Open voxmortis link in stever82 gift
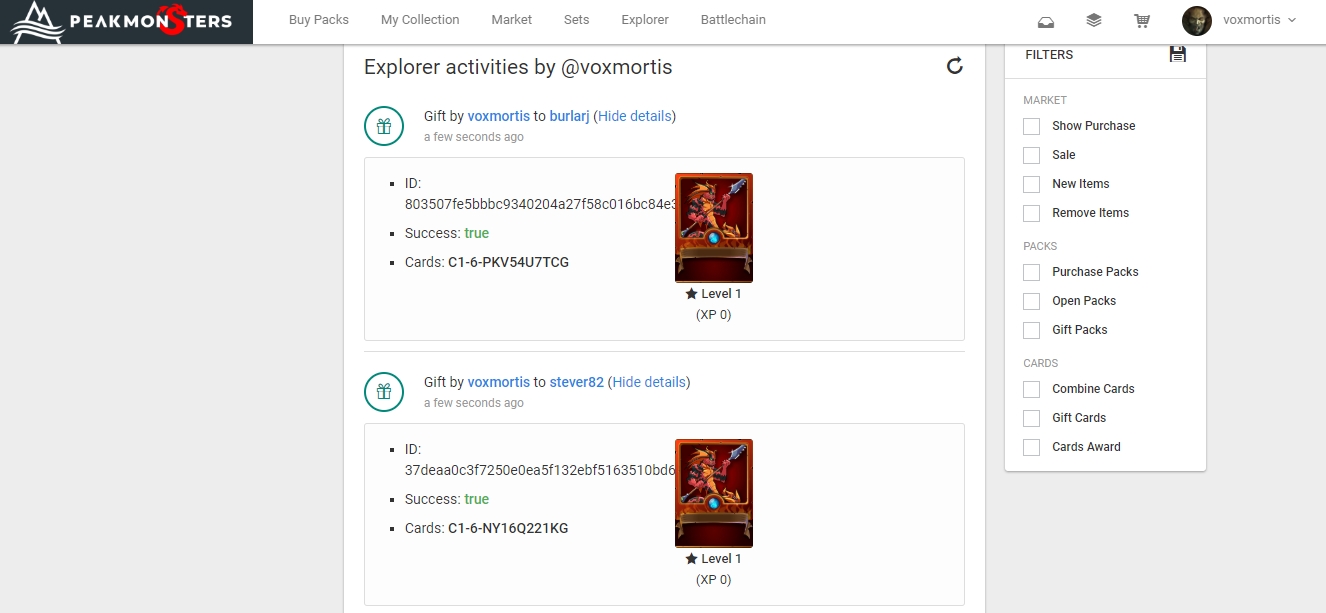 [499, 382]
